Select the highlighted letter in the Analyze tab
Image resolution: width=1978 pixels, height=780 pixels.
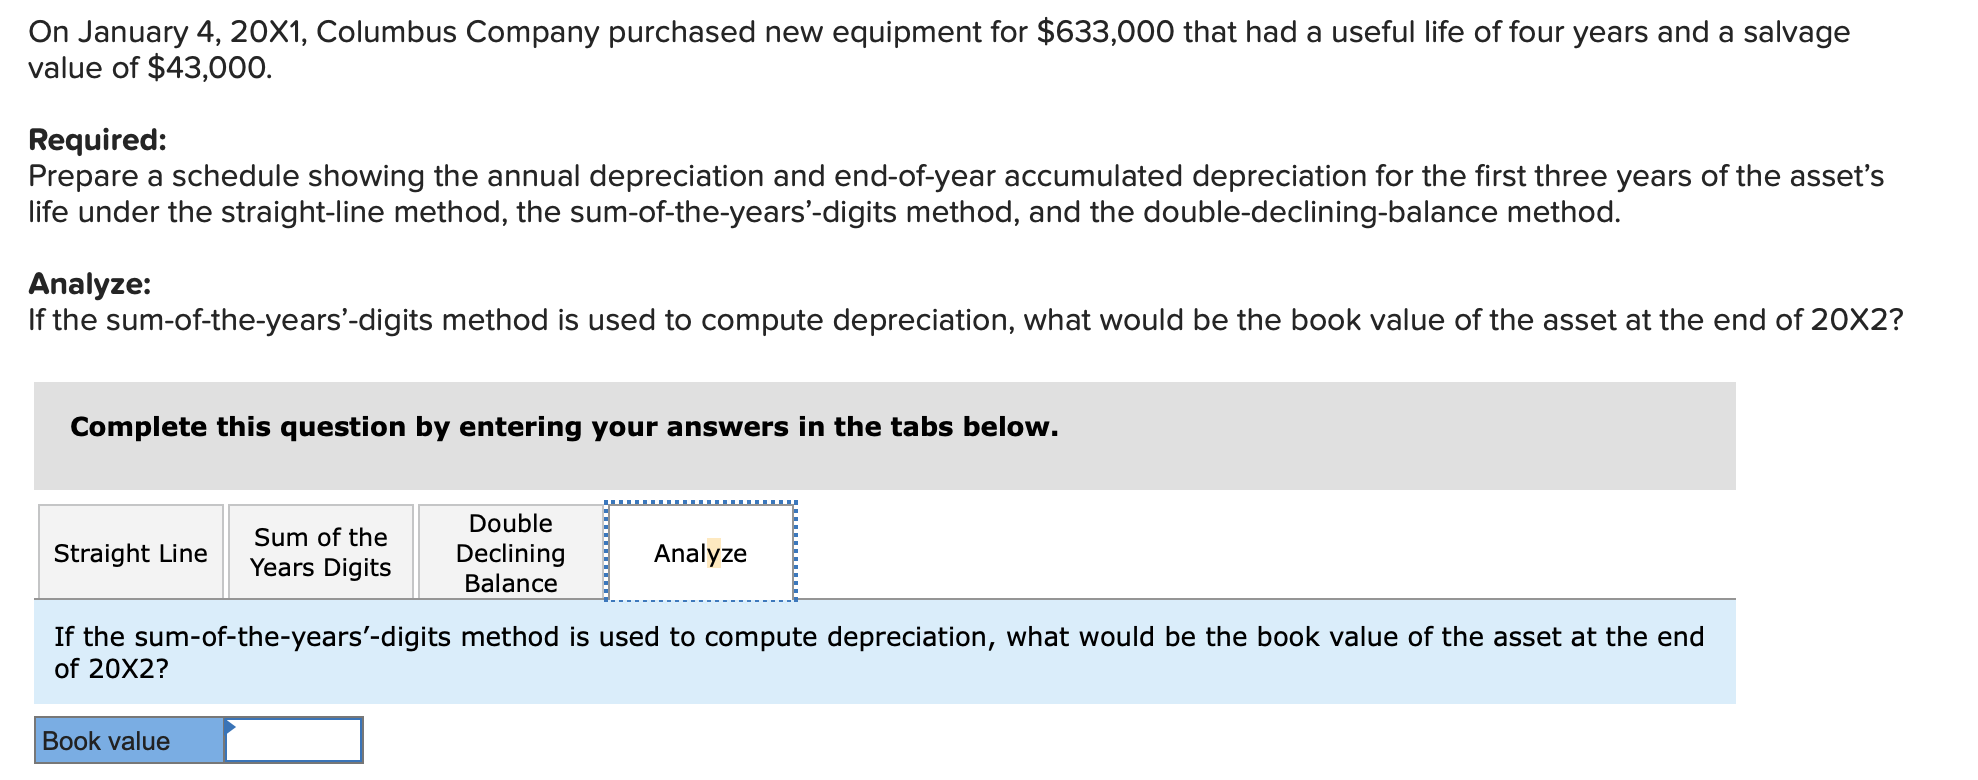click(716, 553)
